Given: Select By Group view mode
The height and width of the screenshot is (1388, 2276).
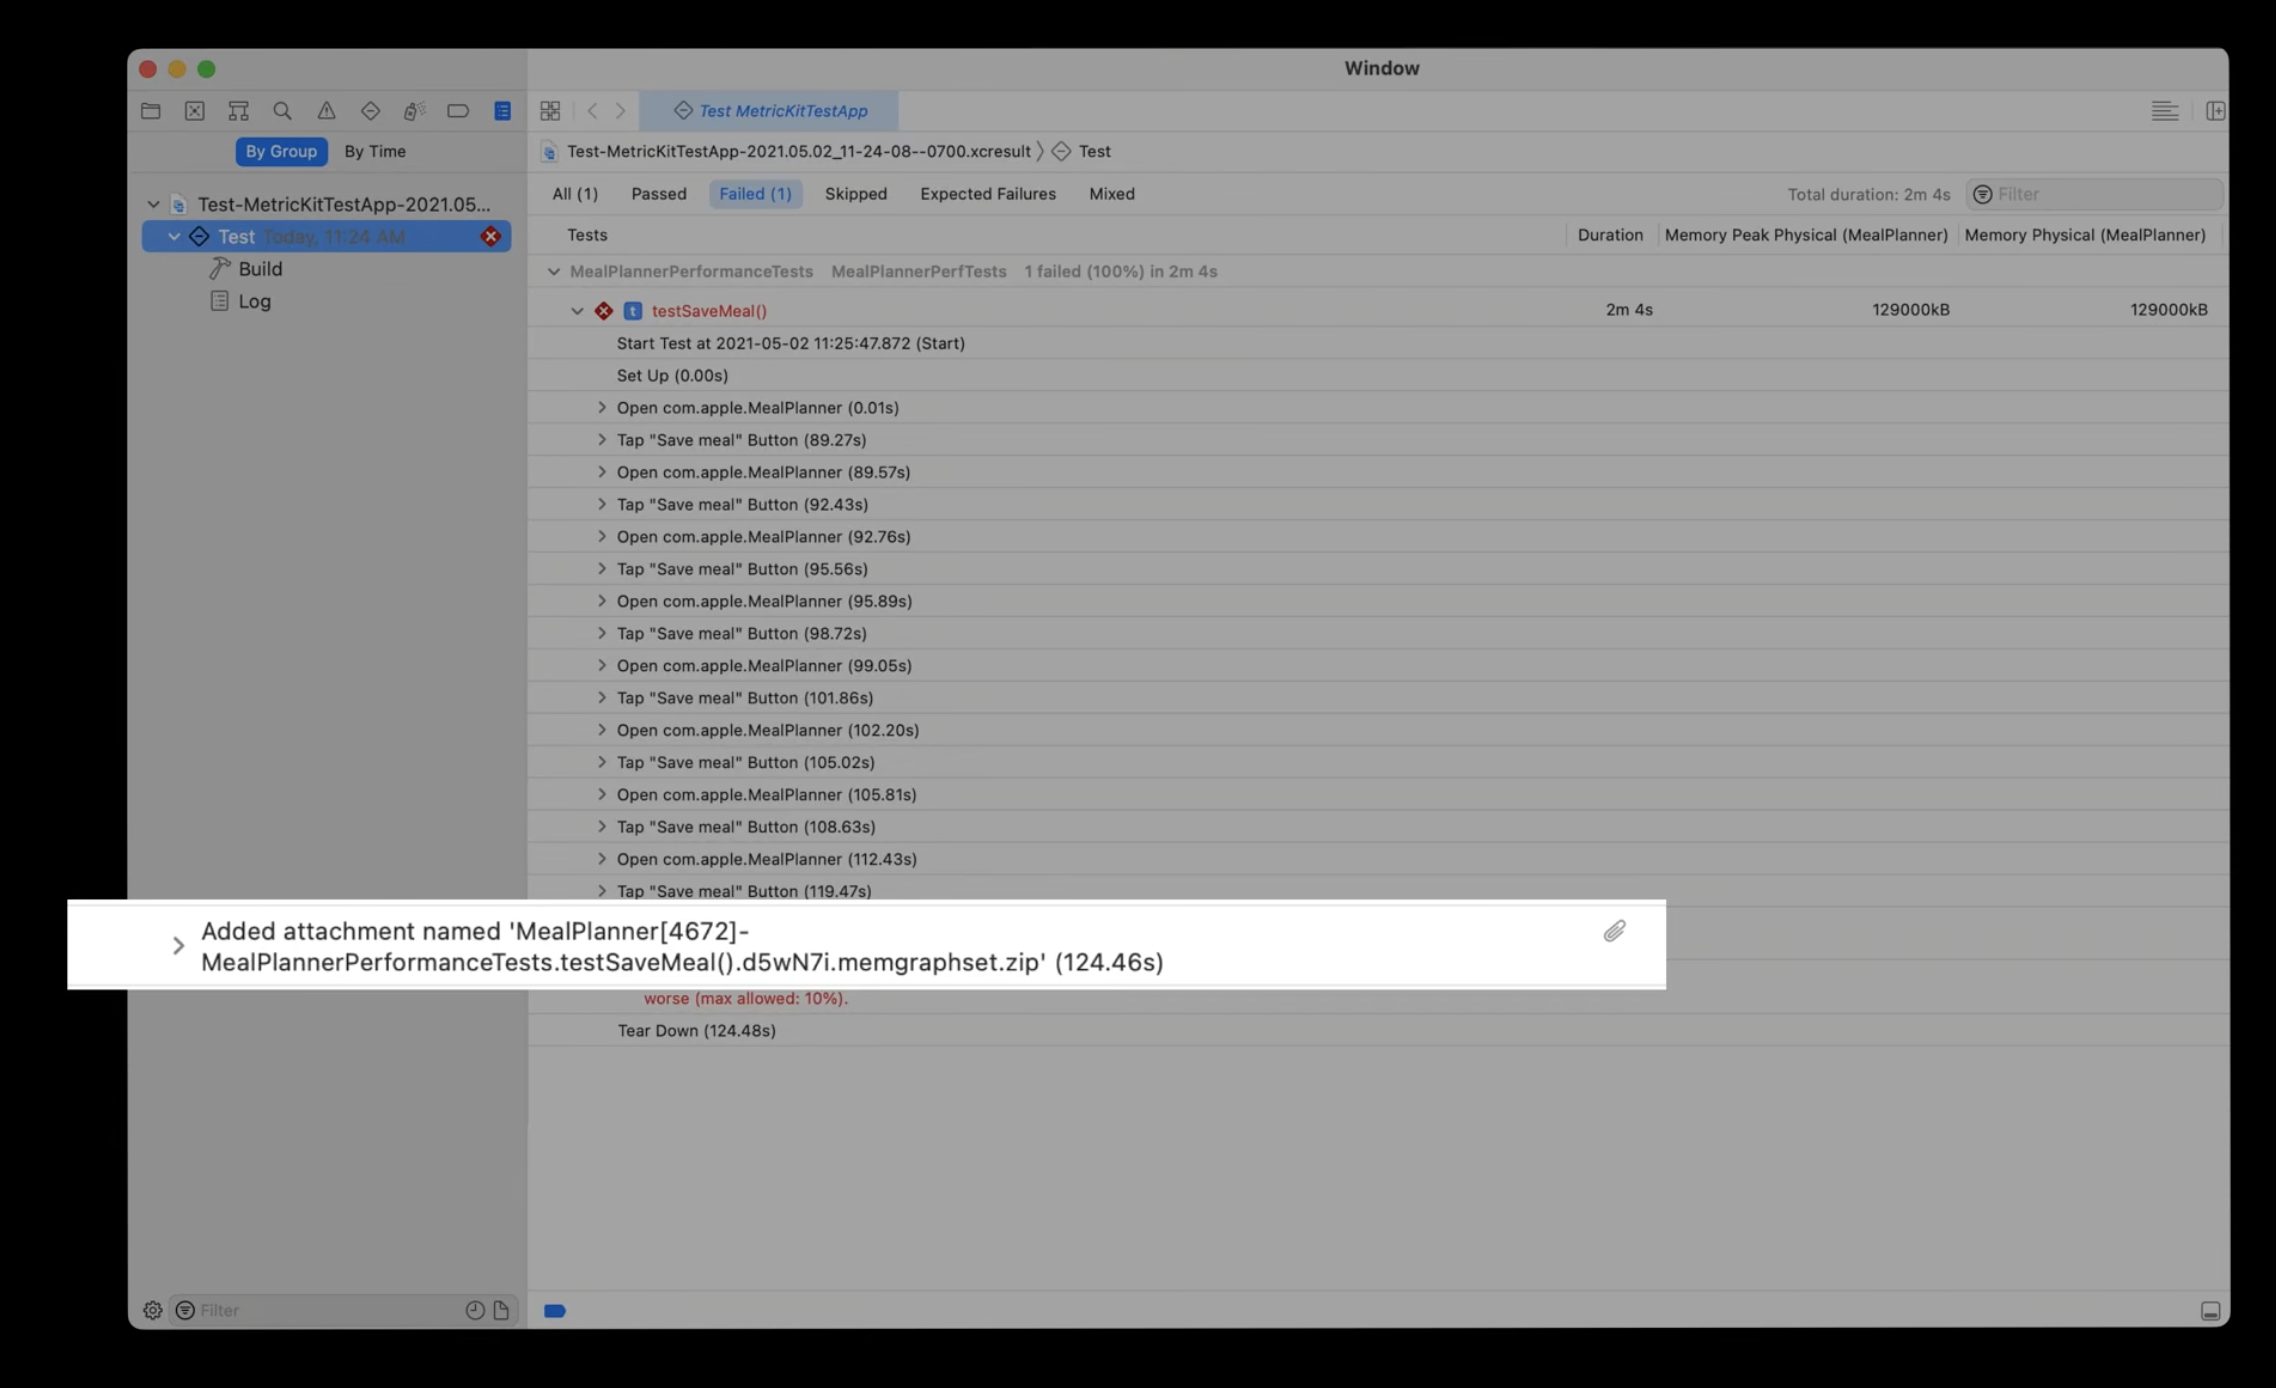Looking at the screenshot, I should [x=281, y=151].
